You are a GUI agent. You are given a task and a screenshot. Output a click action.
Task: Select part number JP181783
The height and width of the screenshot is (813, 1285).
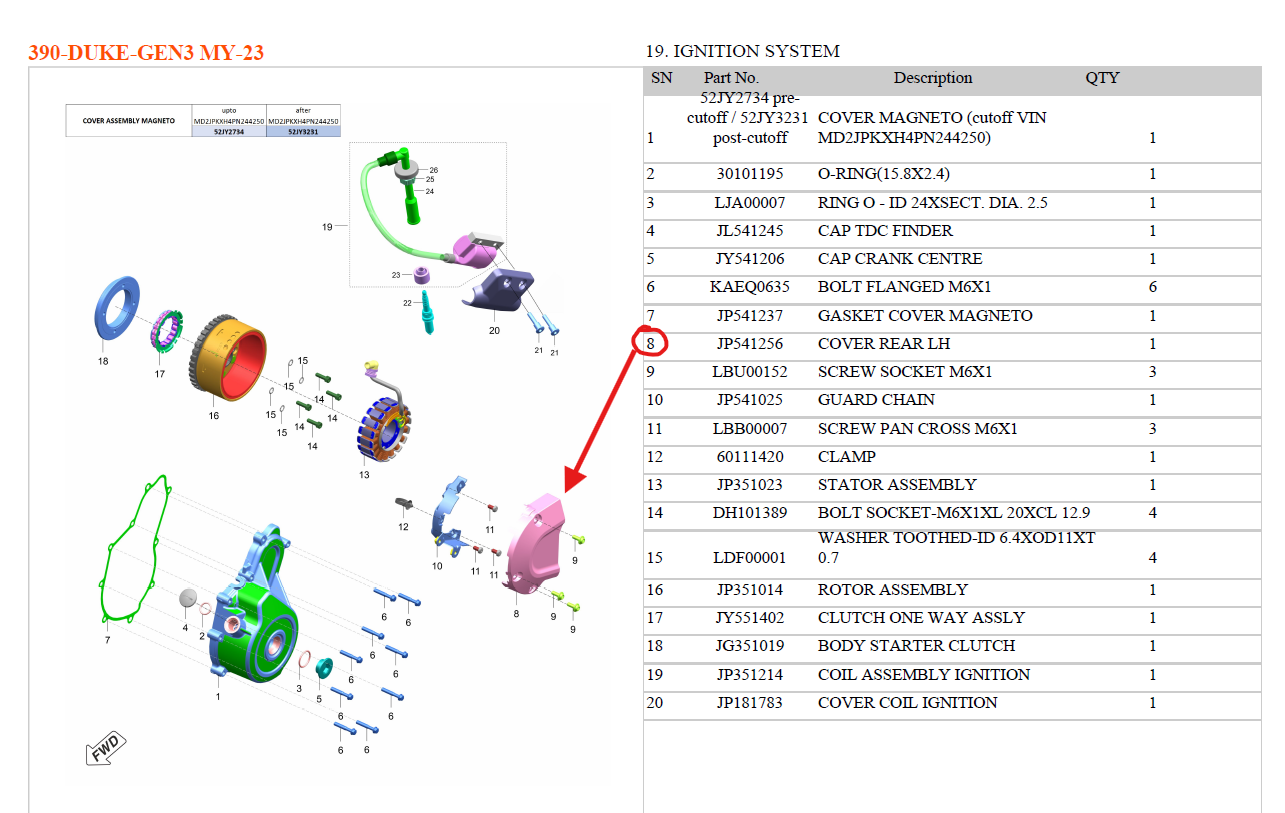tap(750, 703)
